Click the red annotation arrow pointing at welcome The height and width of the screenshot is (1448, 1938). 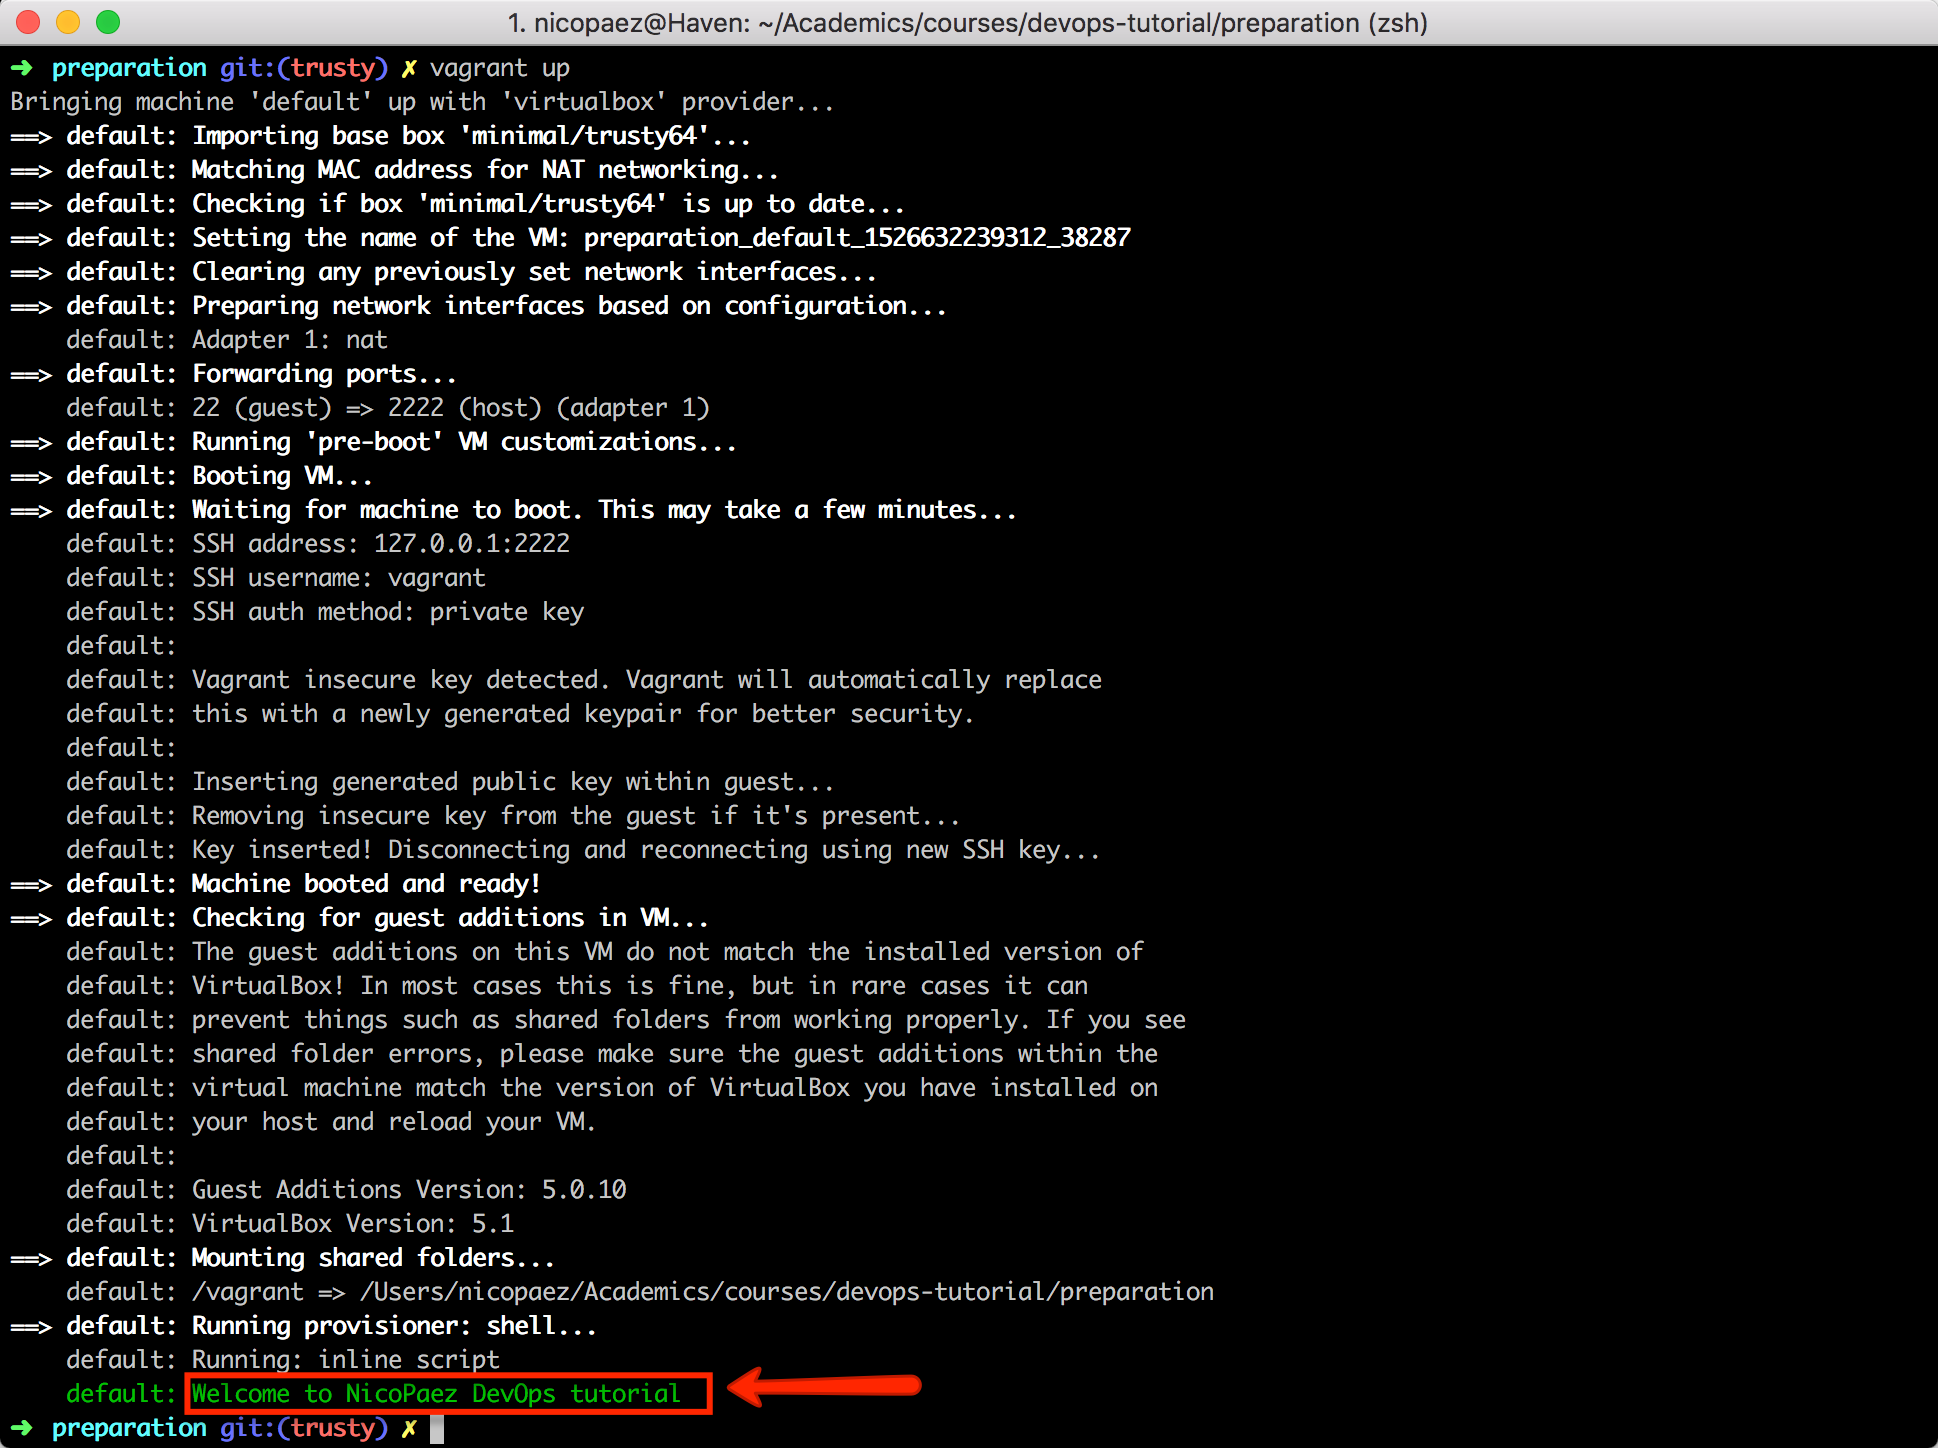click(x=825, y=1386)
